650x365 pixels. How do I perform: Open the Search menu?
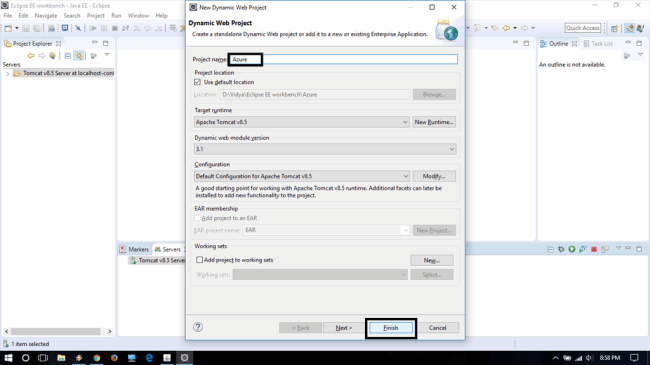[x=72, y=16]
